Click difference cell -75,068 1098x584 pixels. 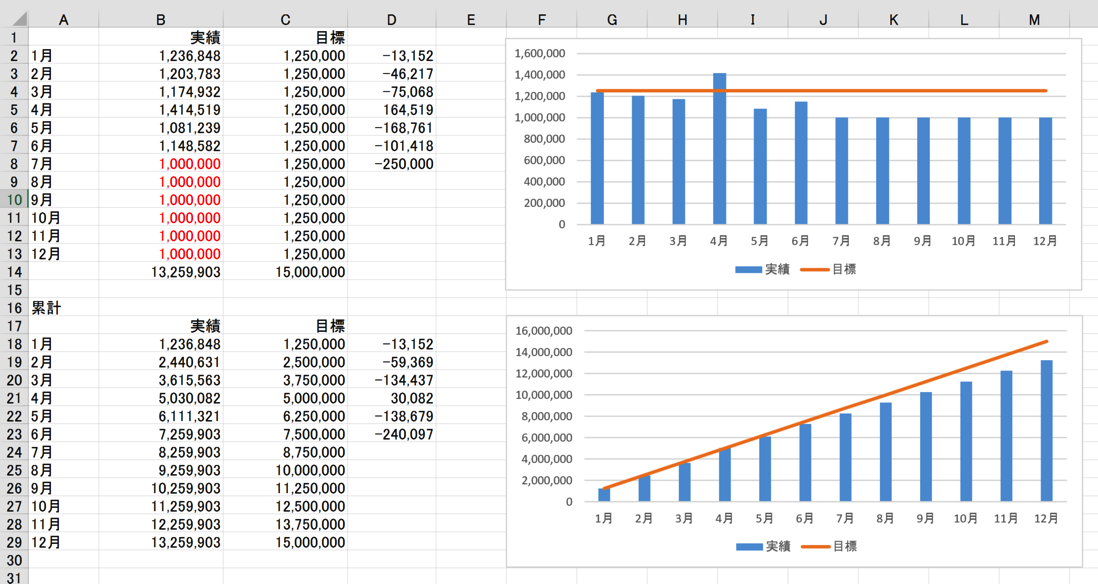click(x=391, y=92)
